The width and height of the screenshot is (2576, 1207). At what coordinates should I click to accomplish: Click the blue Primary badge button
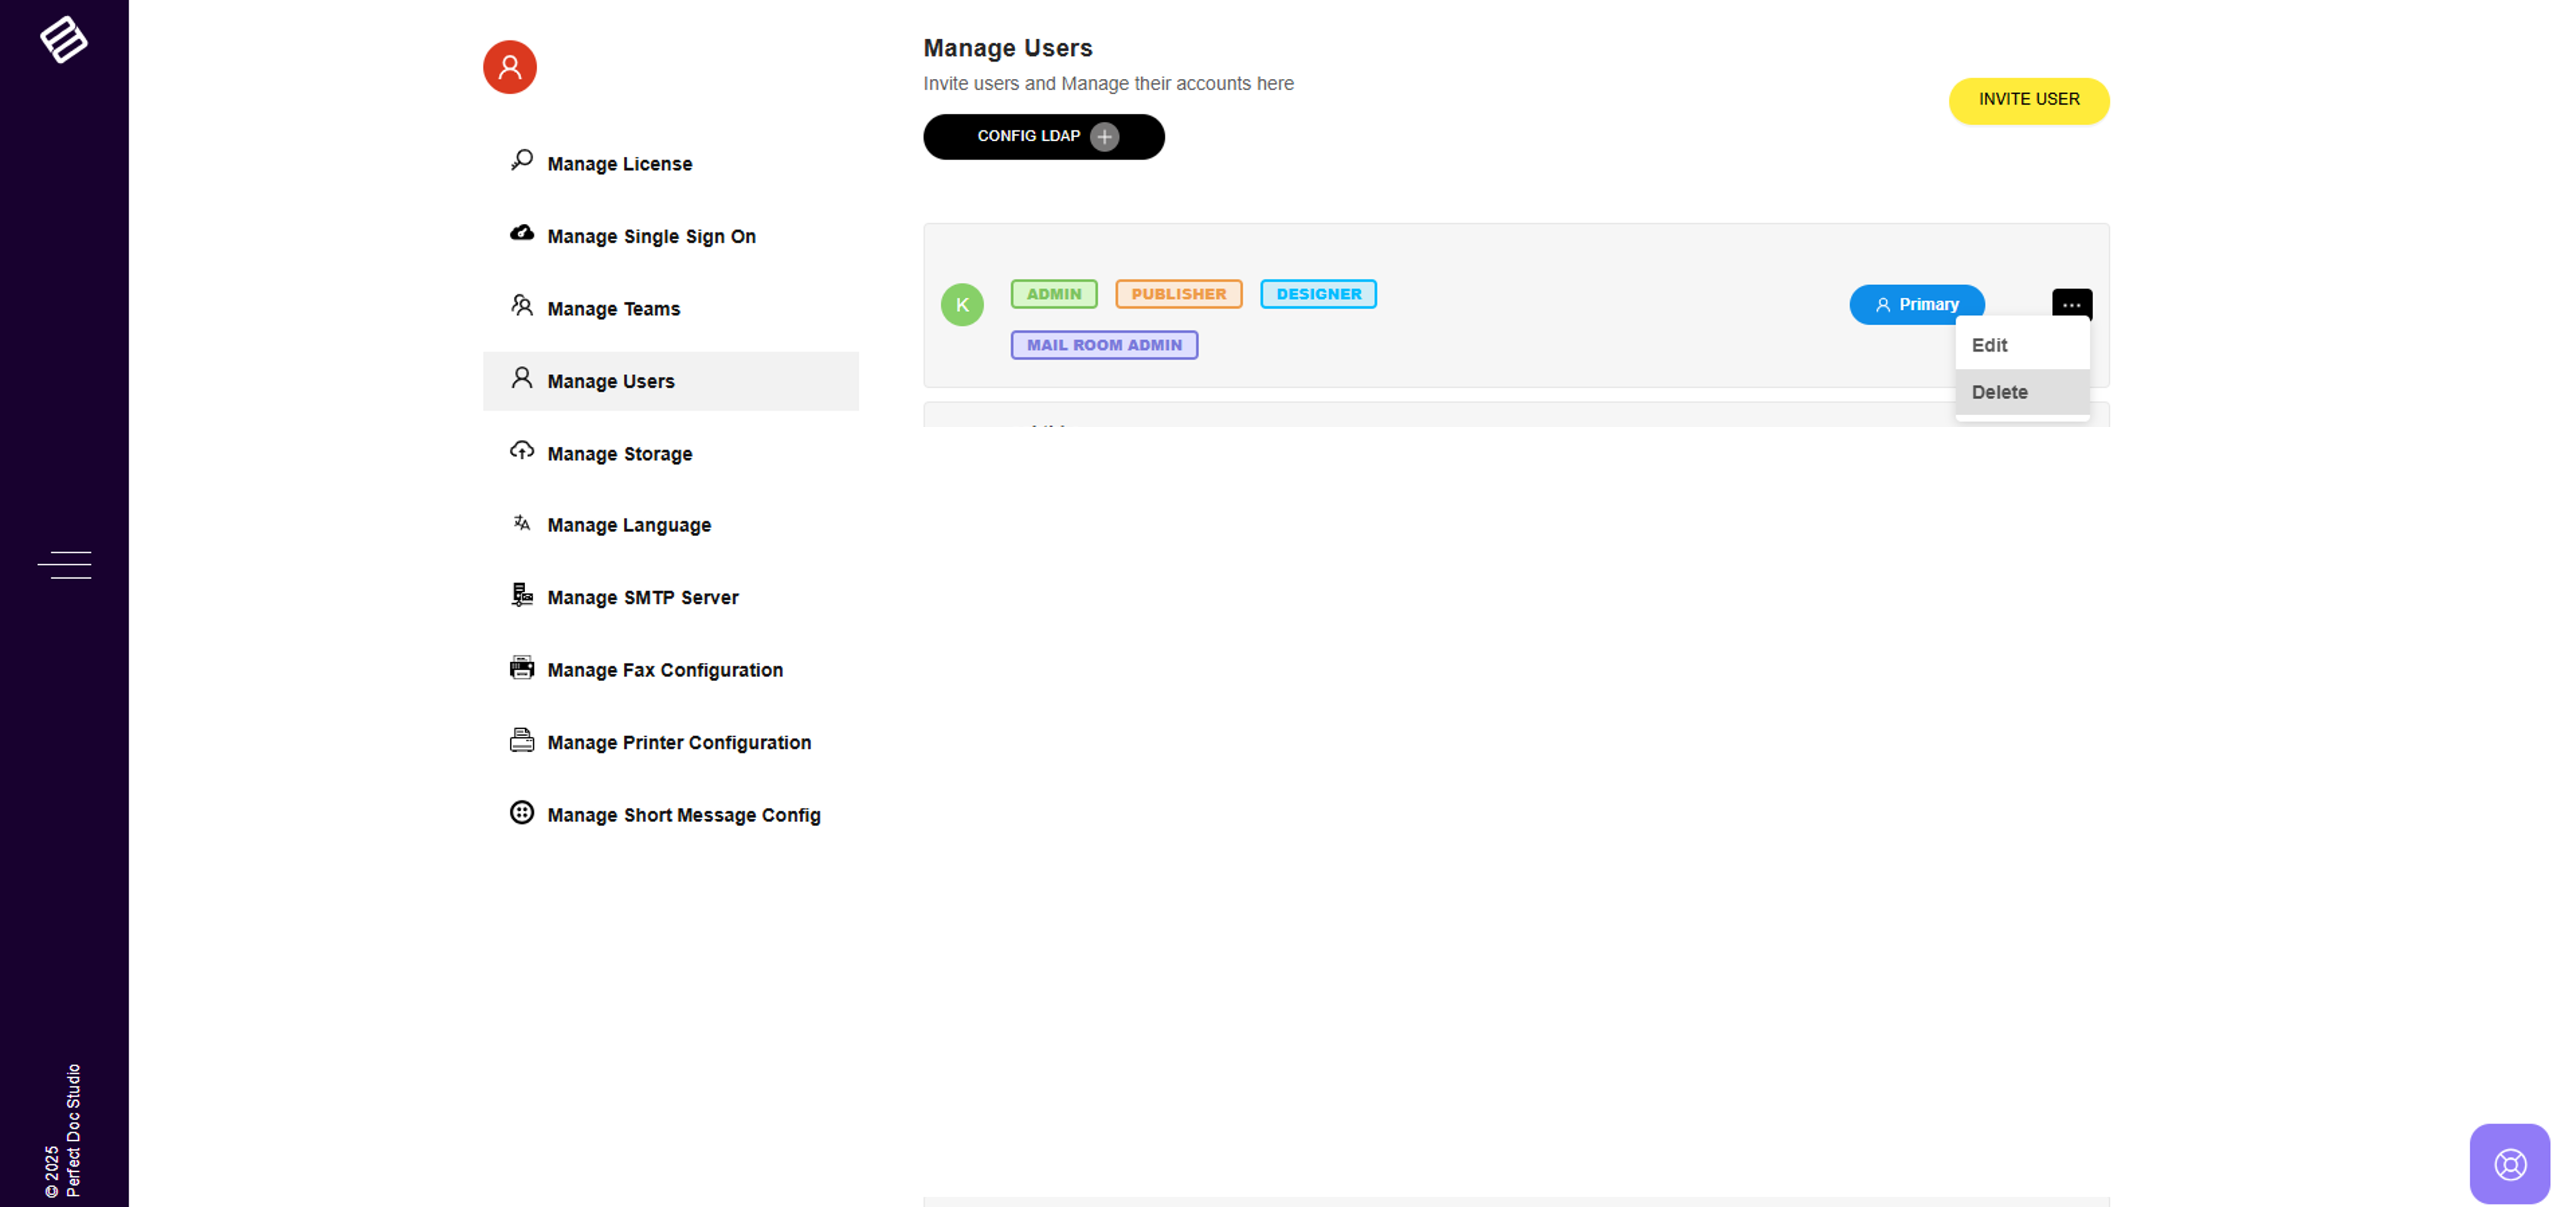click(1916, 304)
